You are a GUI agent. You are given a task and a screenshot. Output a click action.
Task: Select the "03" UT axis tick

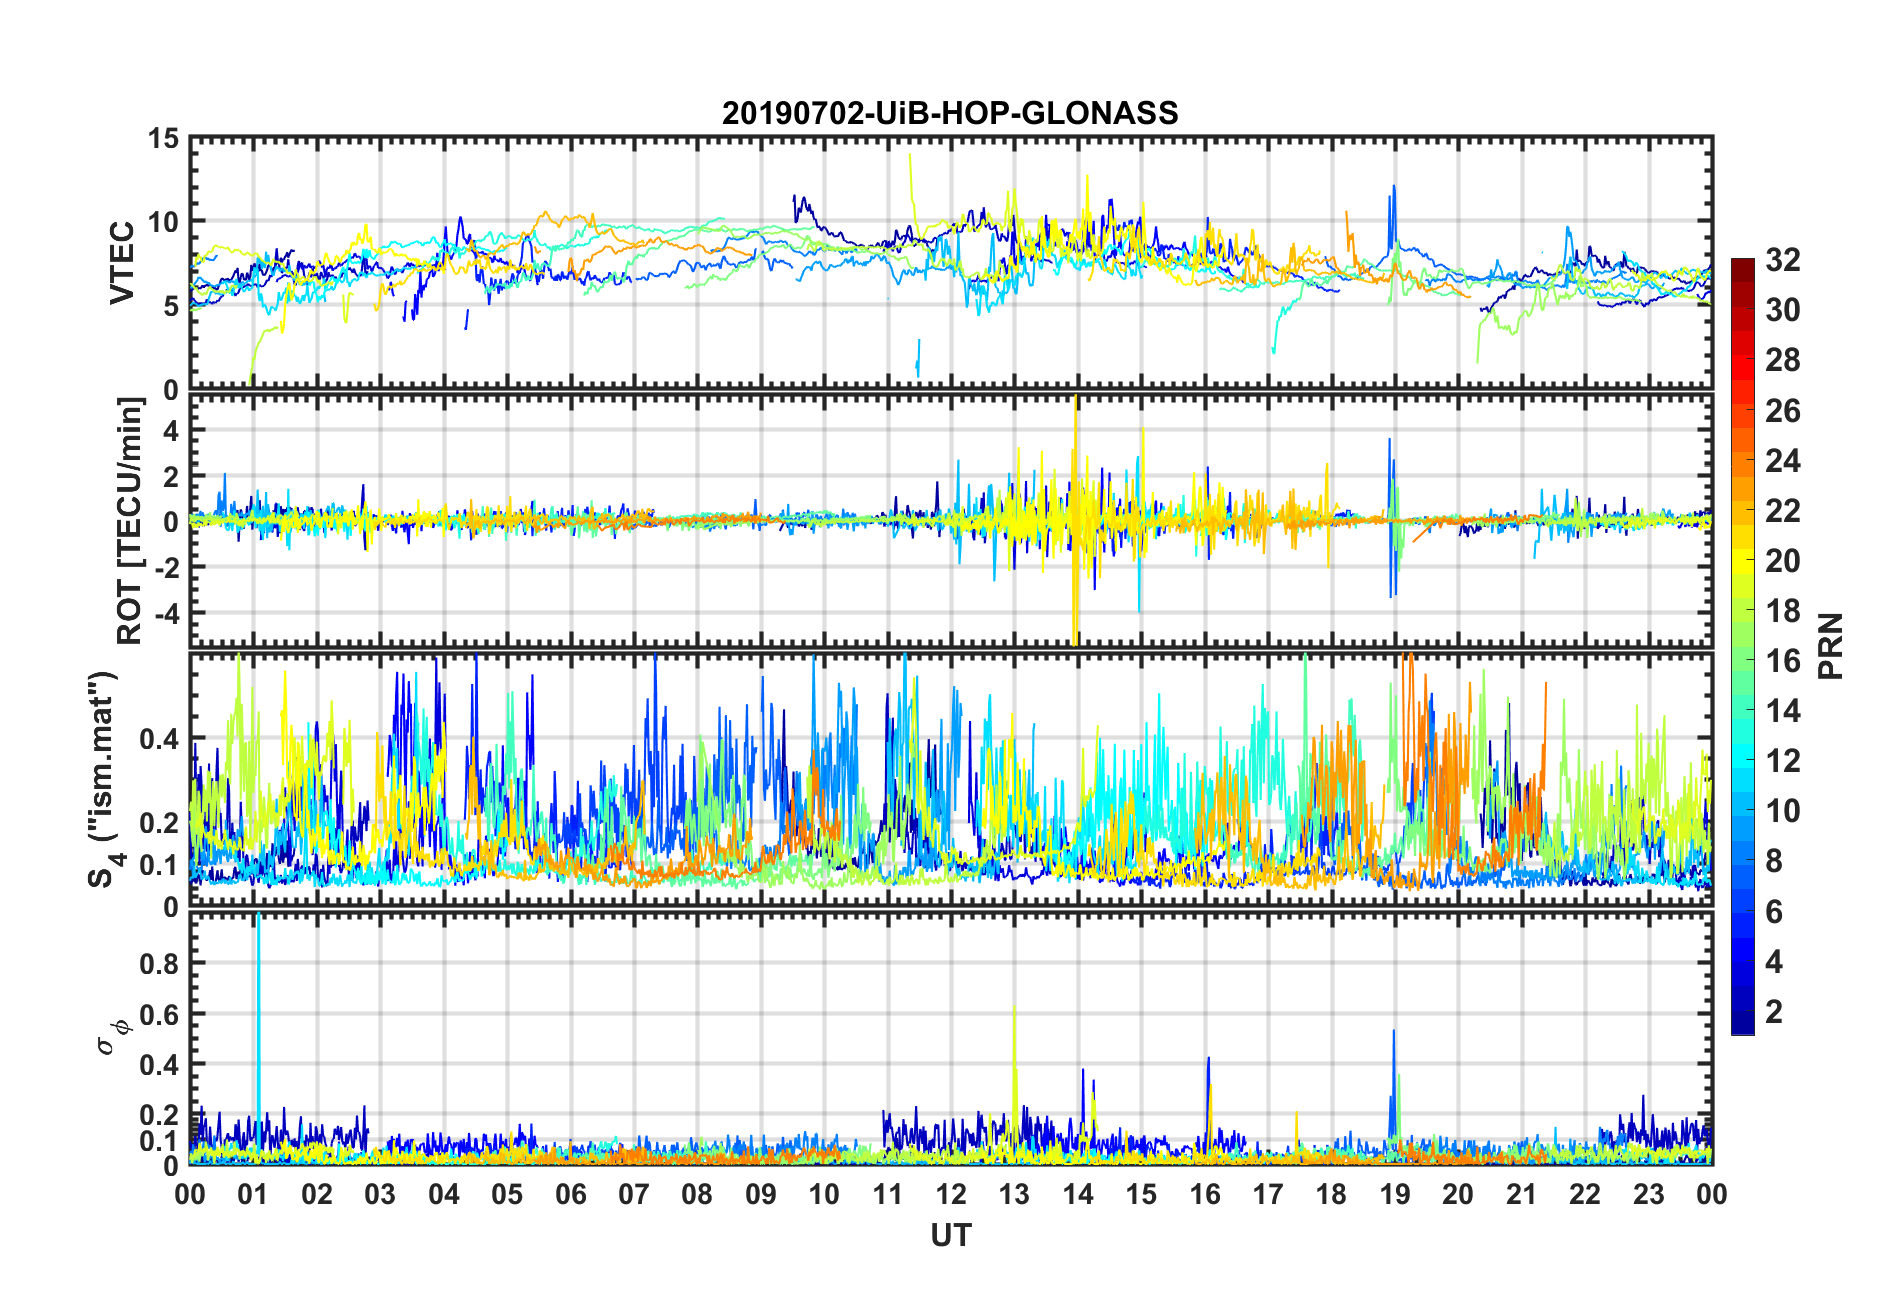click(x=380, y=1194)
